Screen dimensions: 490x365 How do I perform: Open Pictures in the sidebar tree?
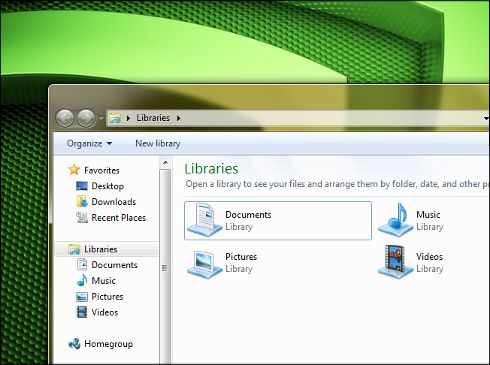pos(107,296)
